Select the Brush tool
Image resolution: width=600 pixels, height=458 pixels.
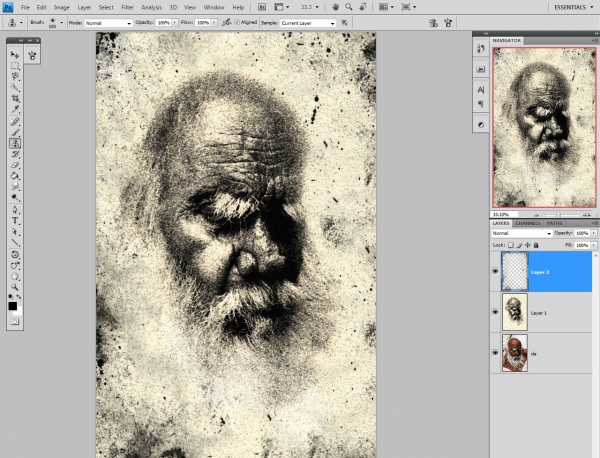point(15,133)
